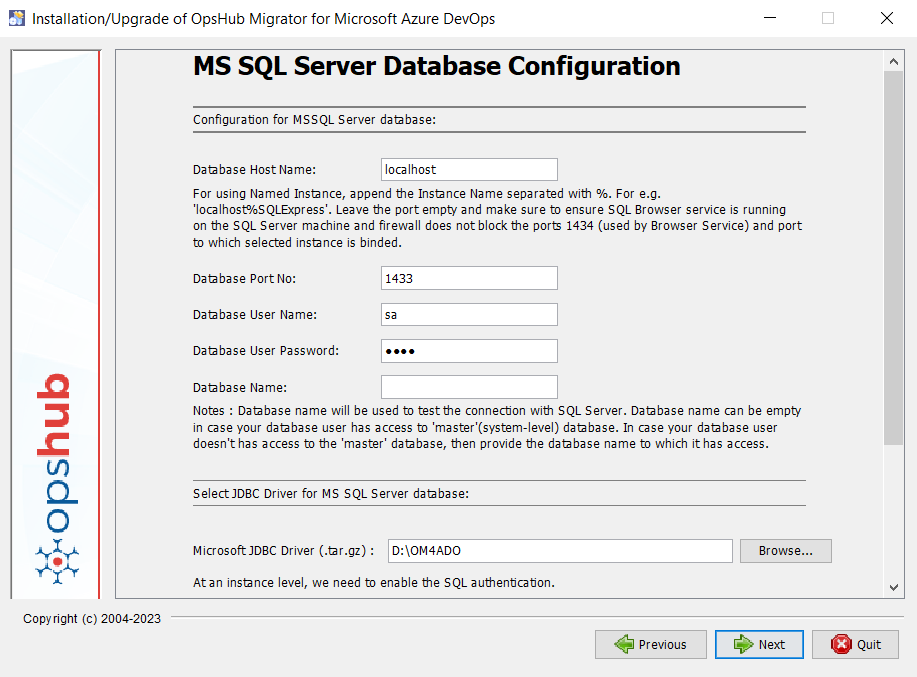
Task: Click the installer app icon in title bar
Action: [17, 18]
